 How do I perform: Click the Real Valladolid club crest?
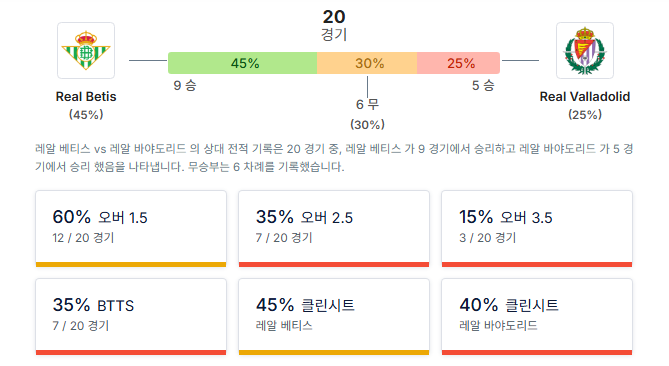[x=585, y=50]
